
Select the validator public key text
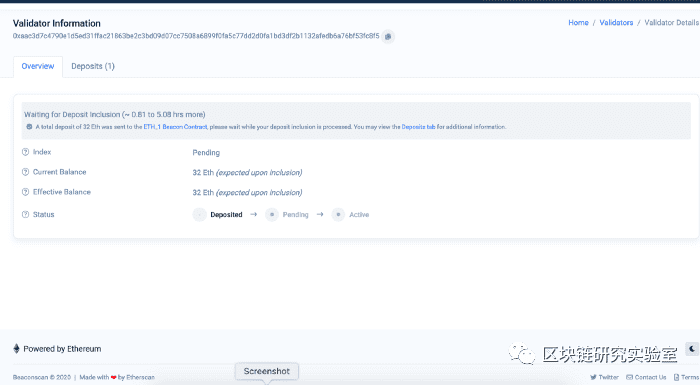(x=196, y=36)
